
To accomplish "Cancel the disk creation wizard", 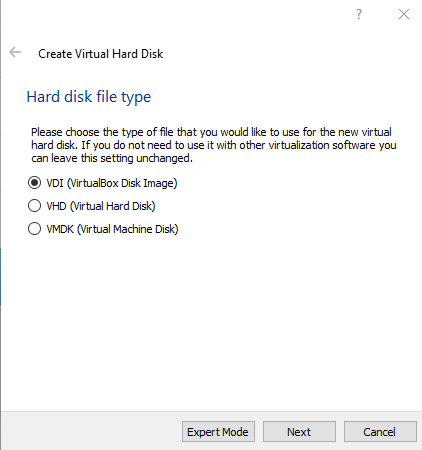I will pyautogui.click(x=380, y=432).
